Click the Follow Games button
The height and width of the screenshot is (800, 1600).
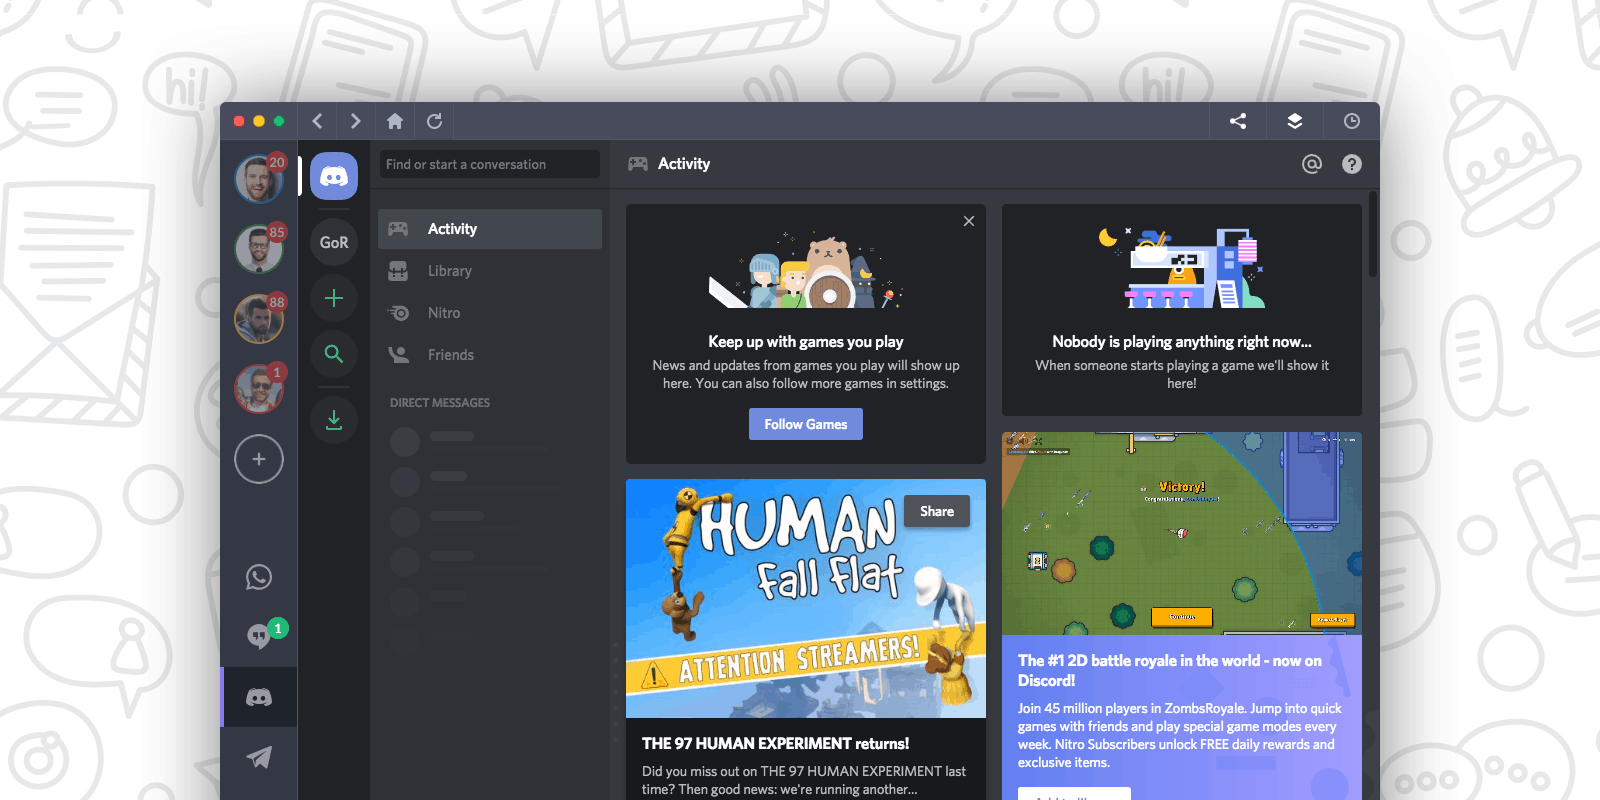point(806,424)
